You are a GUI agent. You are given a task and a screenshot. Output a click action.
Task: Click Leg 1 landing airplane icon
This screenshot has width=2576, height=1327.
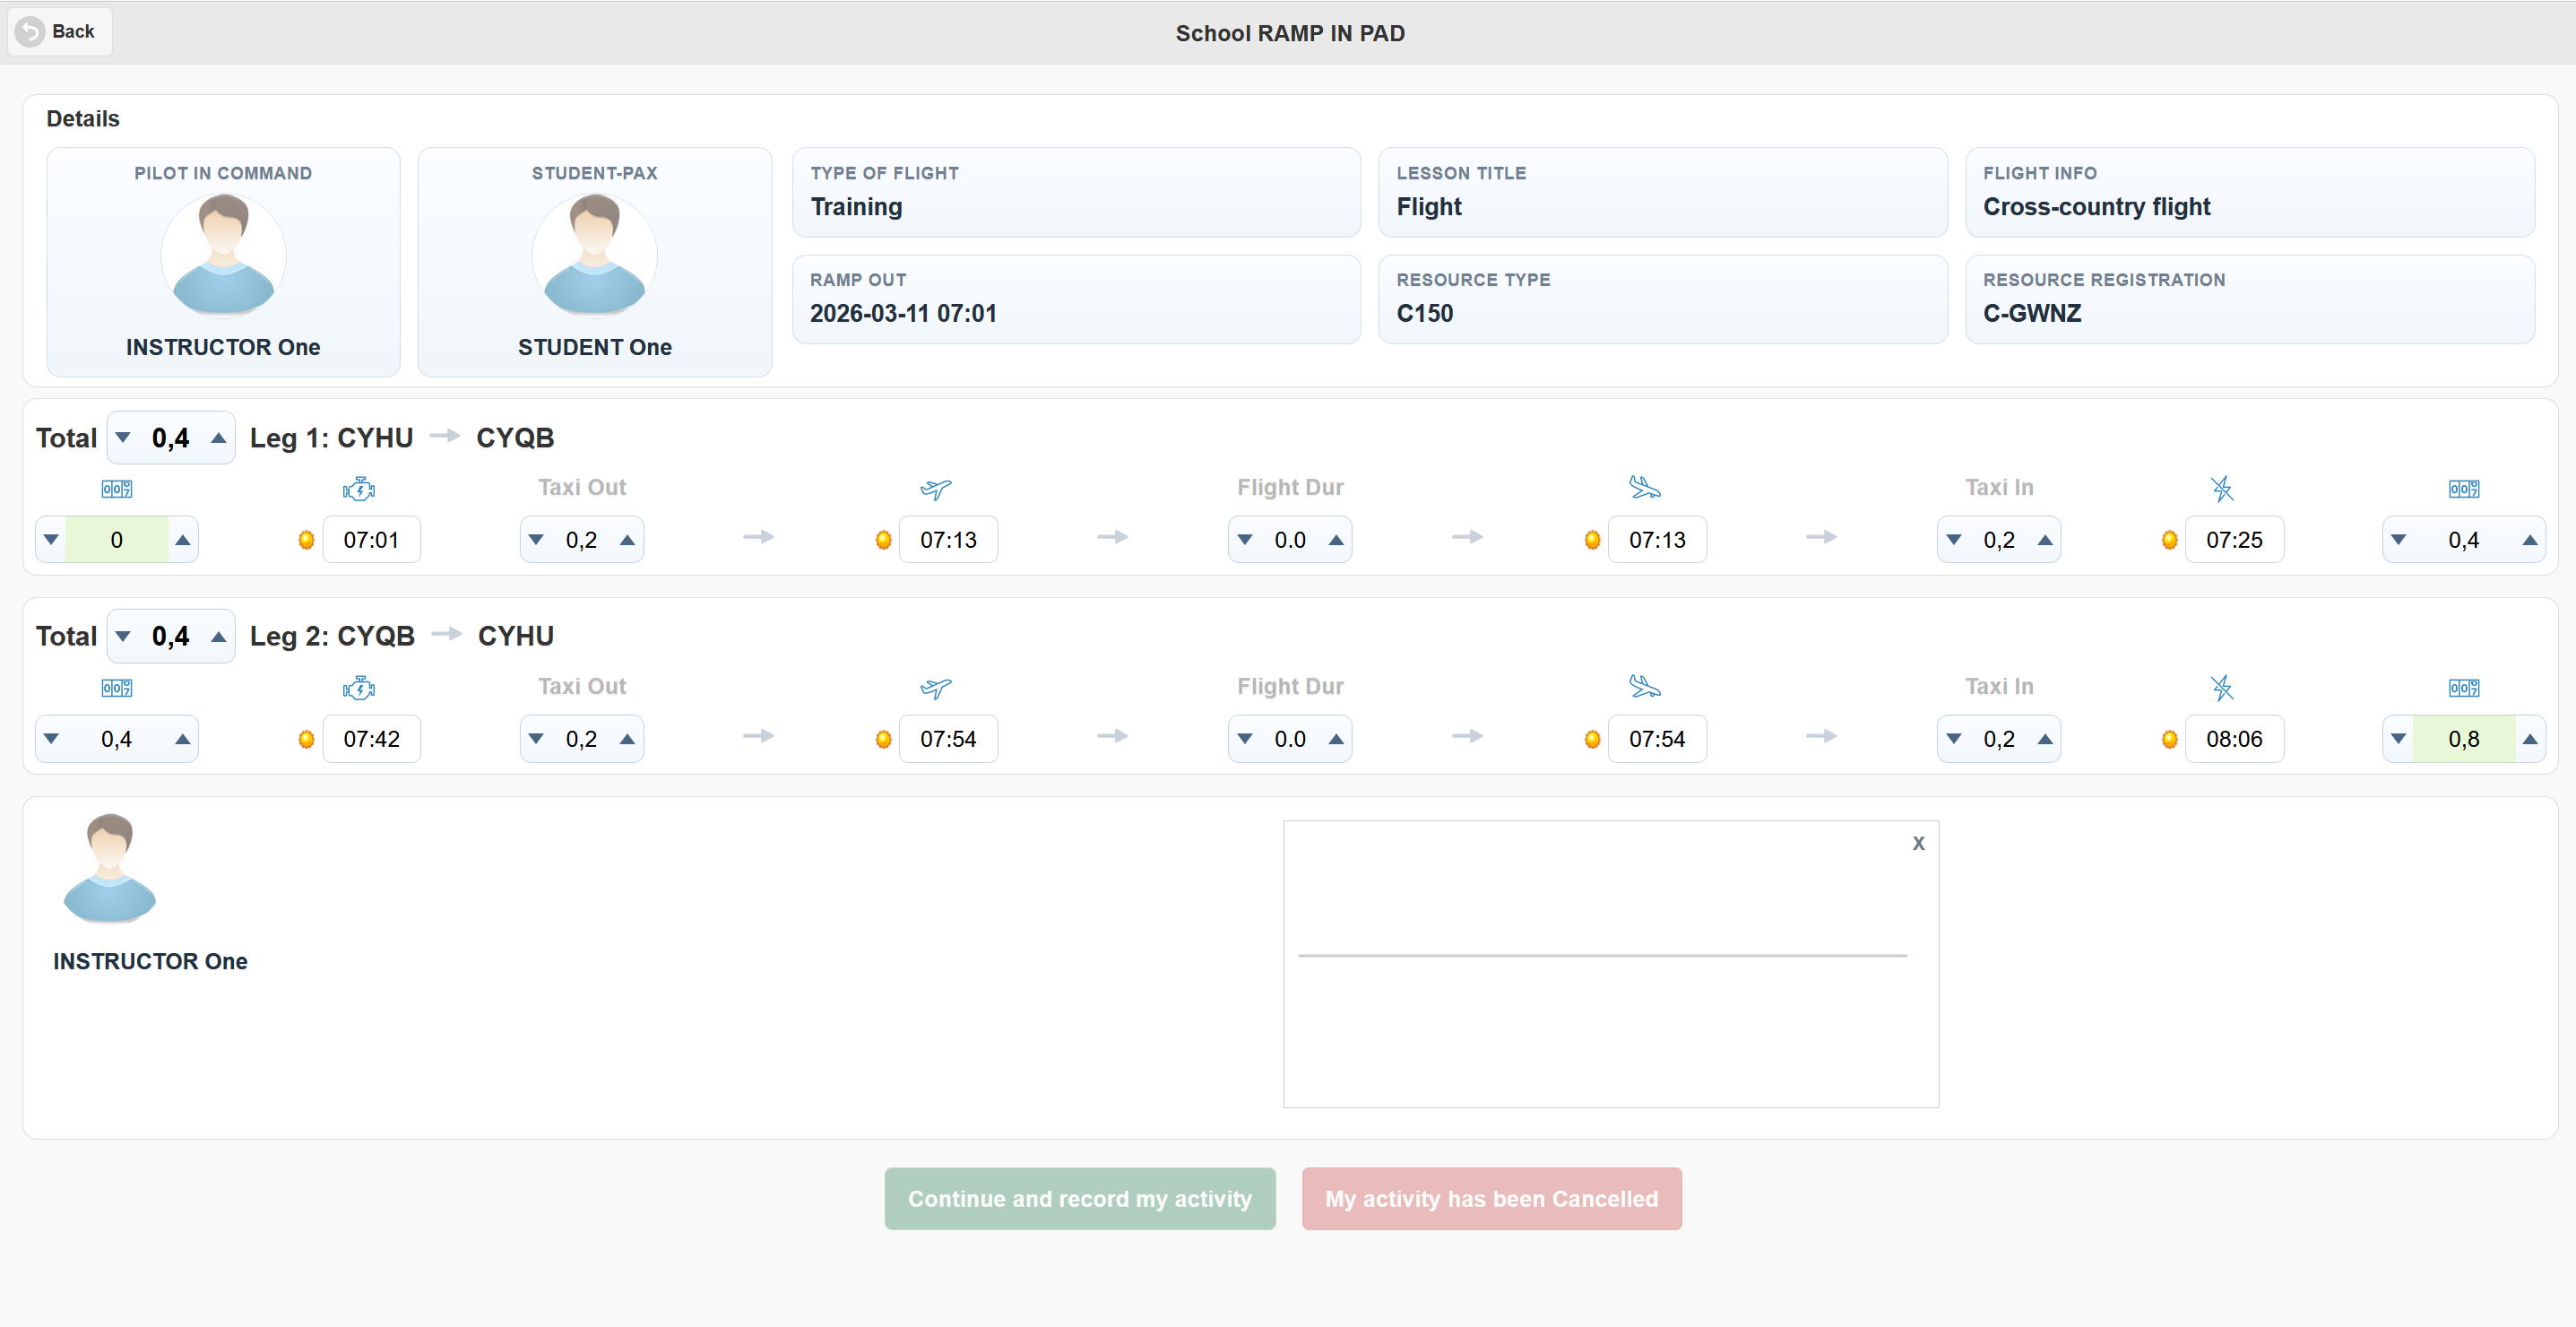tap(1644, 488)
